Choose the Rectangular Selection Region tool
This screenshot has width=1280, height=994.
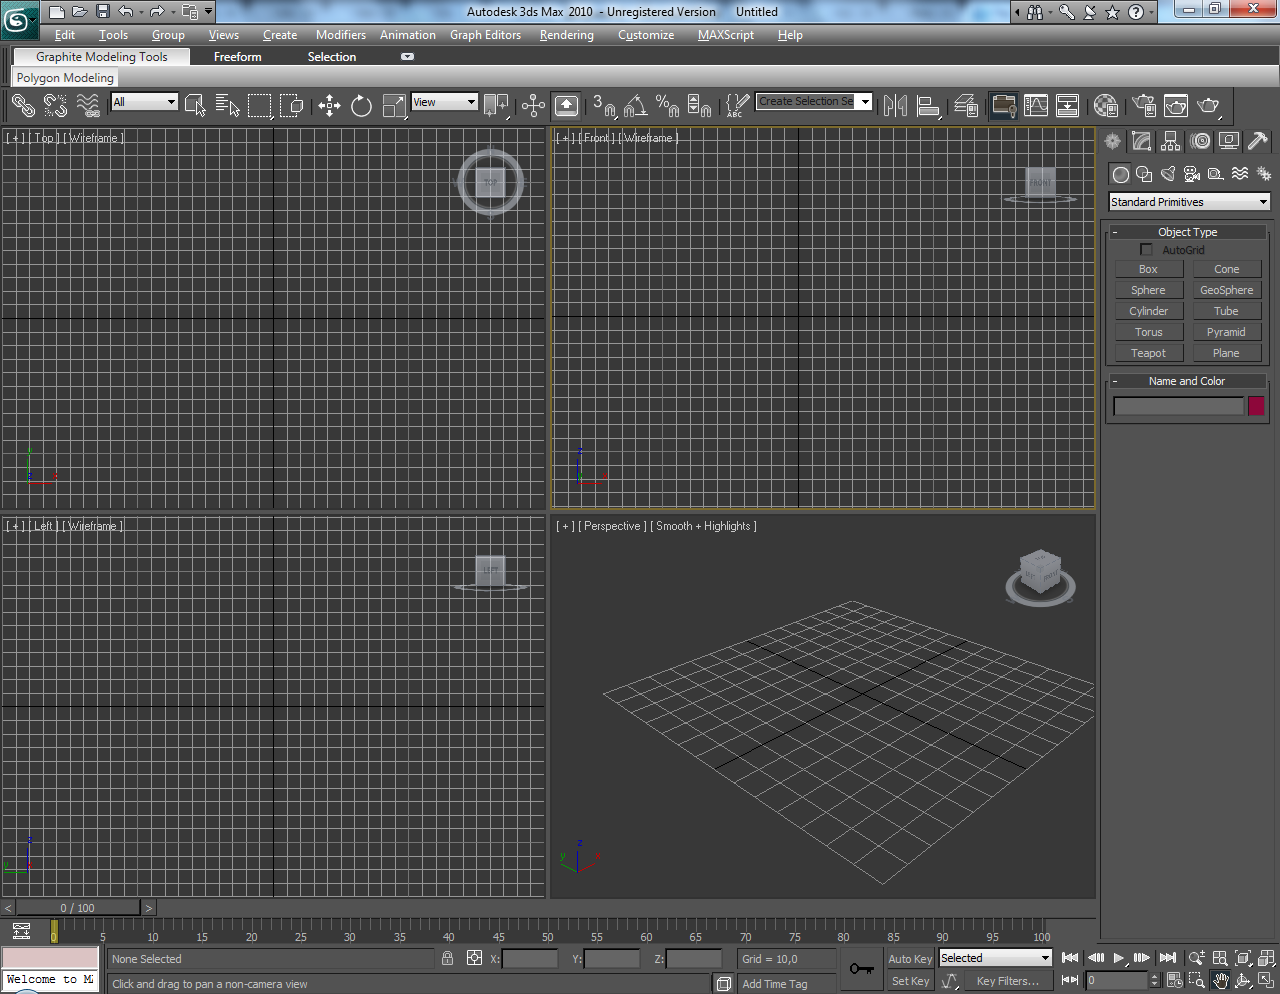260,105
